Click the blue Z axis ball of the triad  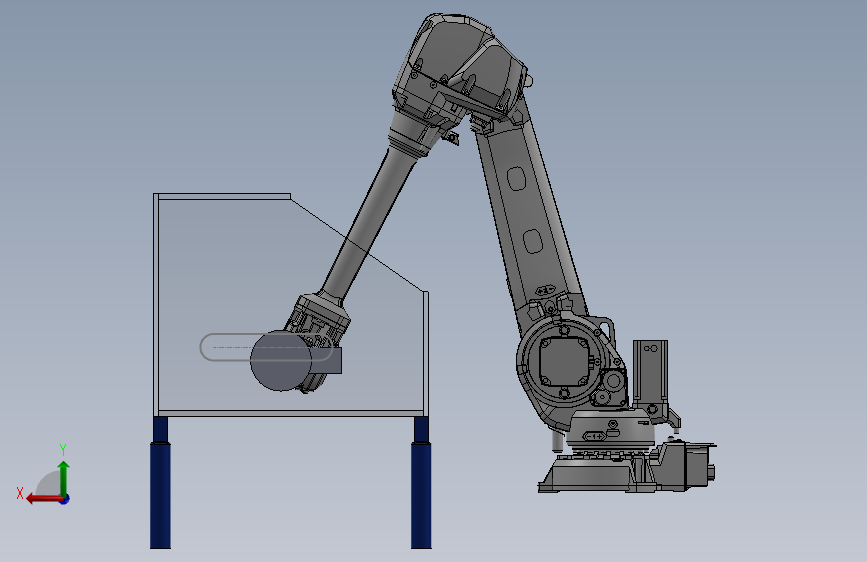point(65,499)
